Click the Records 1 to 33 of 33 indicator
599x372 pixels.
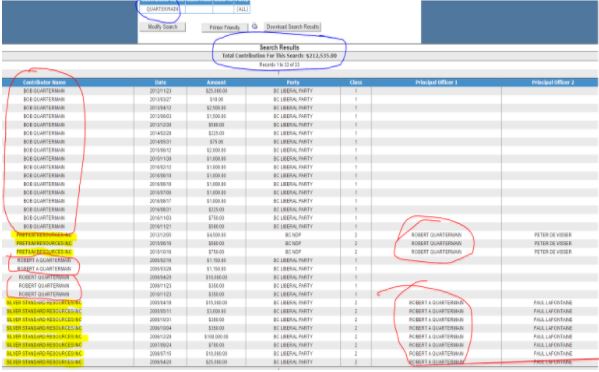pyautogui.click(x=279, y=65)
